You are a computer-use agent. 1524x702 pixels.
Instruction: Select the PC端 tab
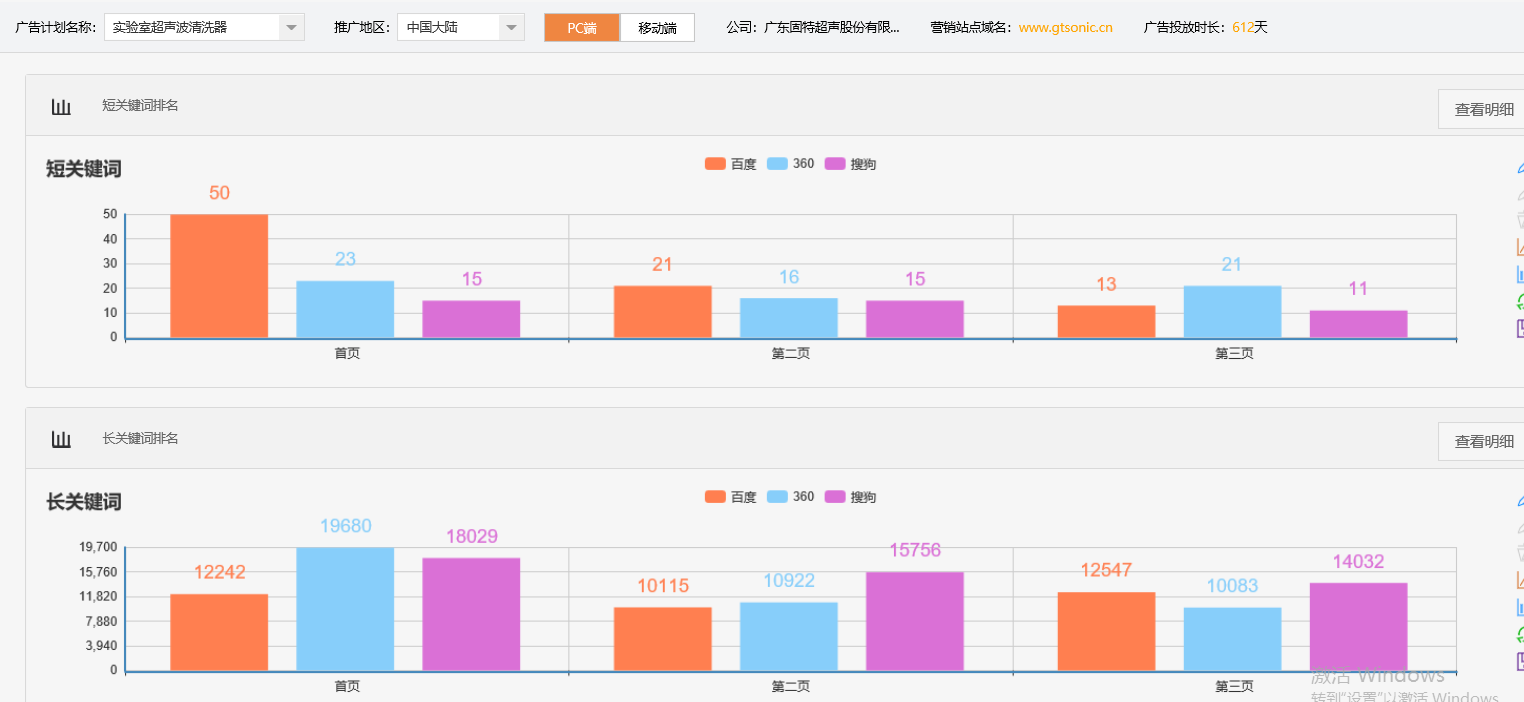coord(581,27)
